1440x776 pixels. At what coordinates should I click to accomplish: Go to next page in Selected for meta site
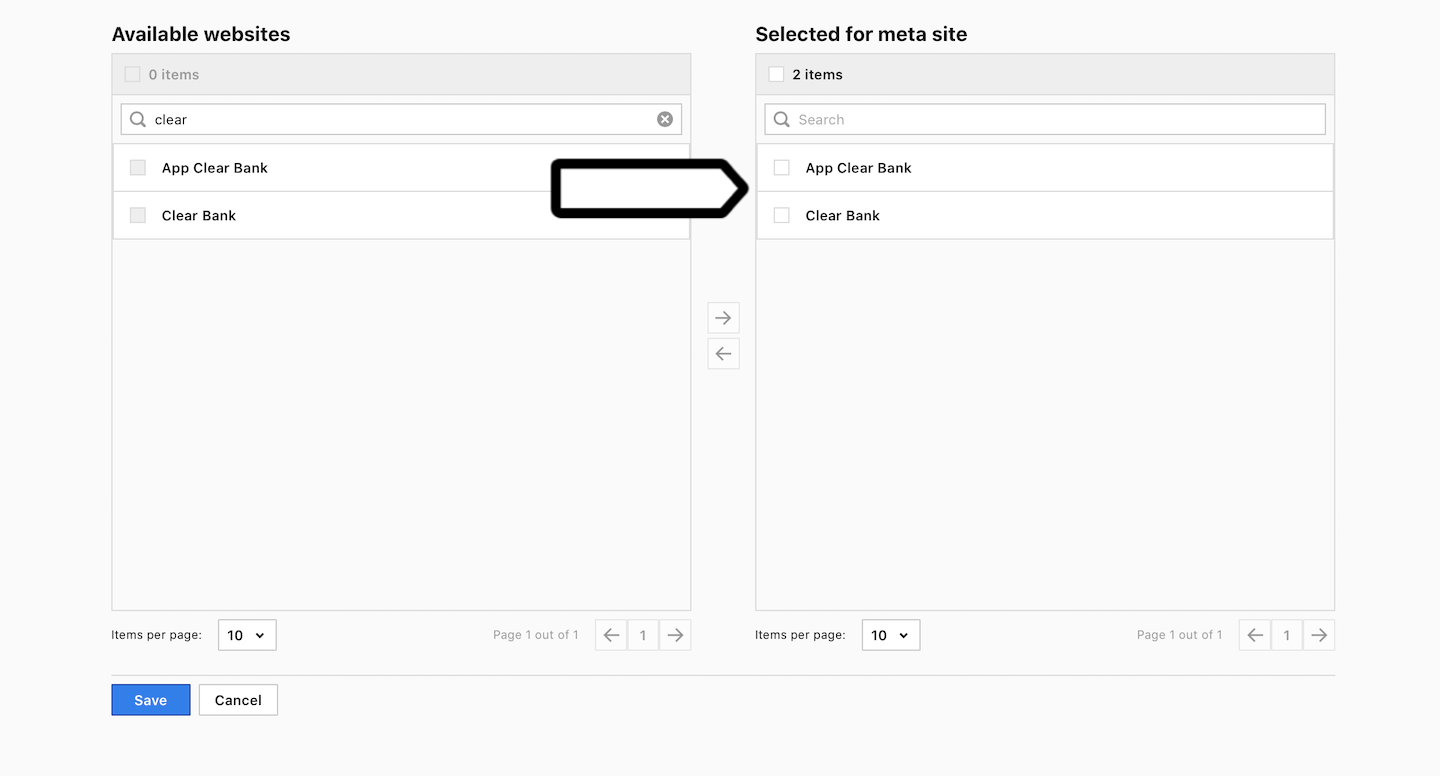tap(1319, 635)
